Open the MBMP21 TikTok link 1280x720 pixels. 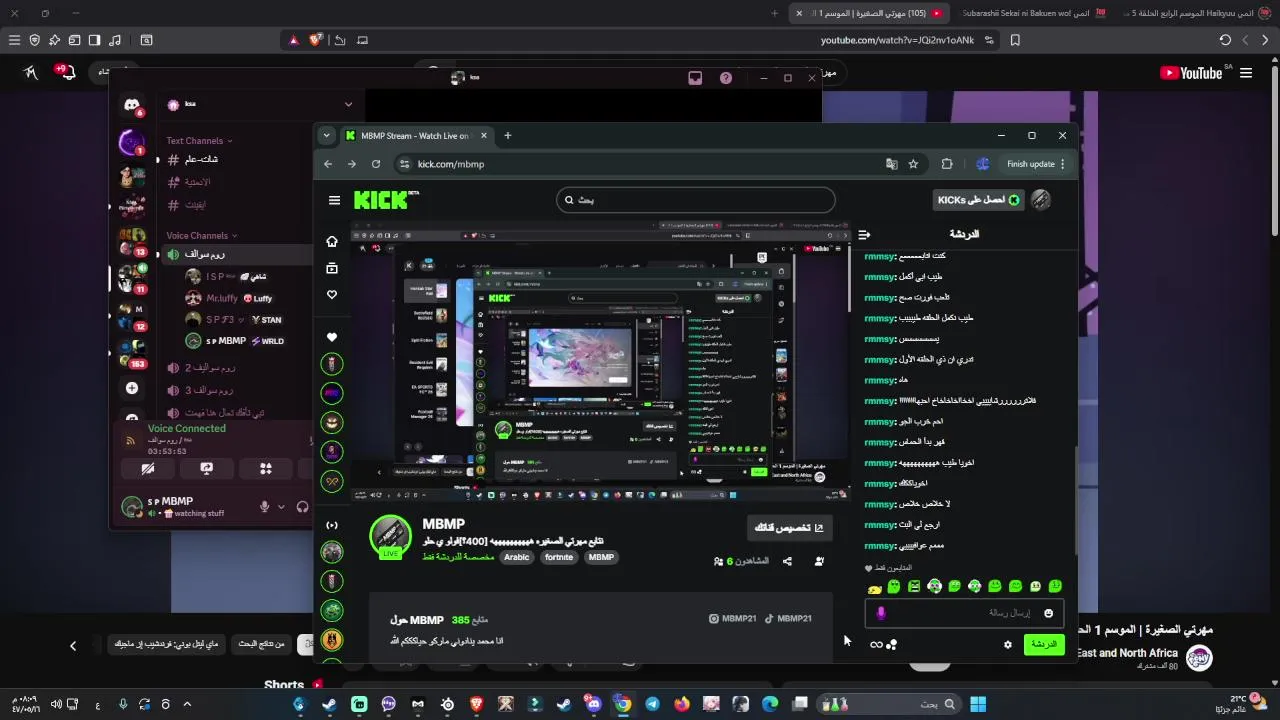click(788, 618)
